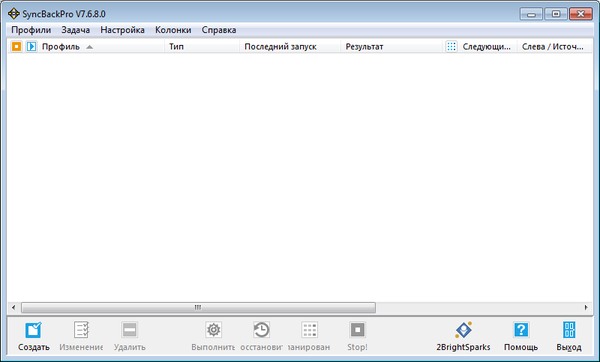600x362 pixels.
Task: Open the Настройка menu
Action: coord(122,30)
